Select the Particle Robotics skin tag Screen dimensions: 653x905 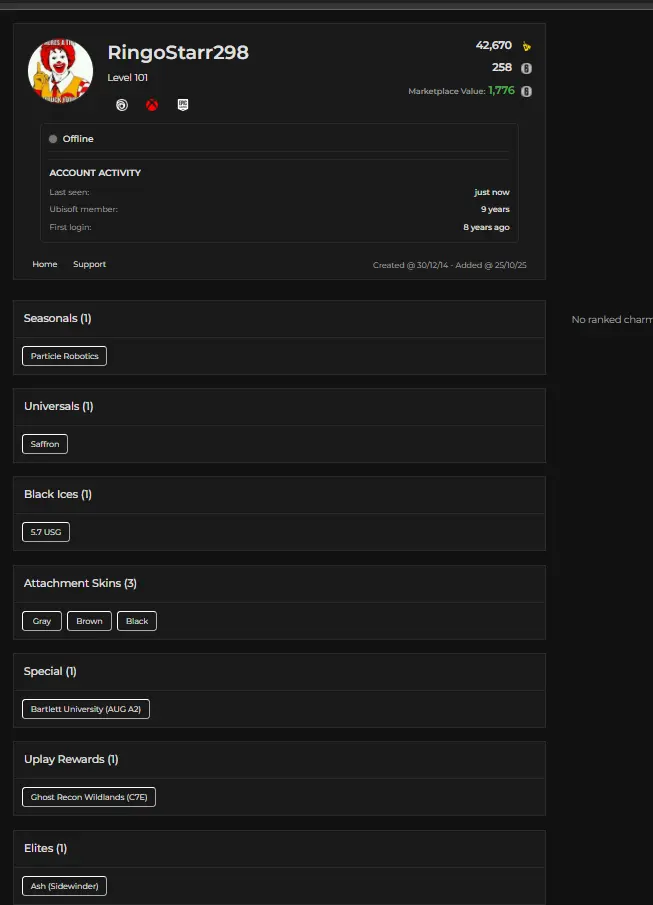[x=64, y=356]
